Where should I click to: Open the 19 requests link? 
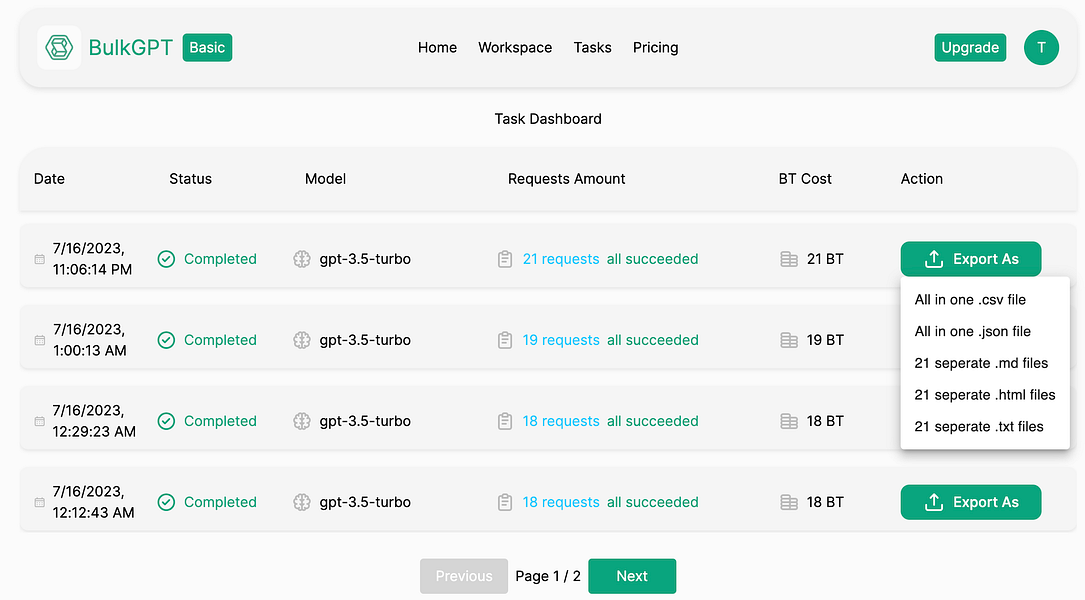[x=560, y=340]
